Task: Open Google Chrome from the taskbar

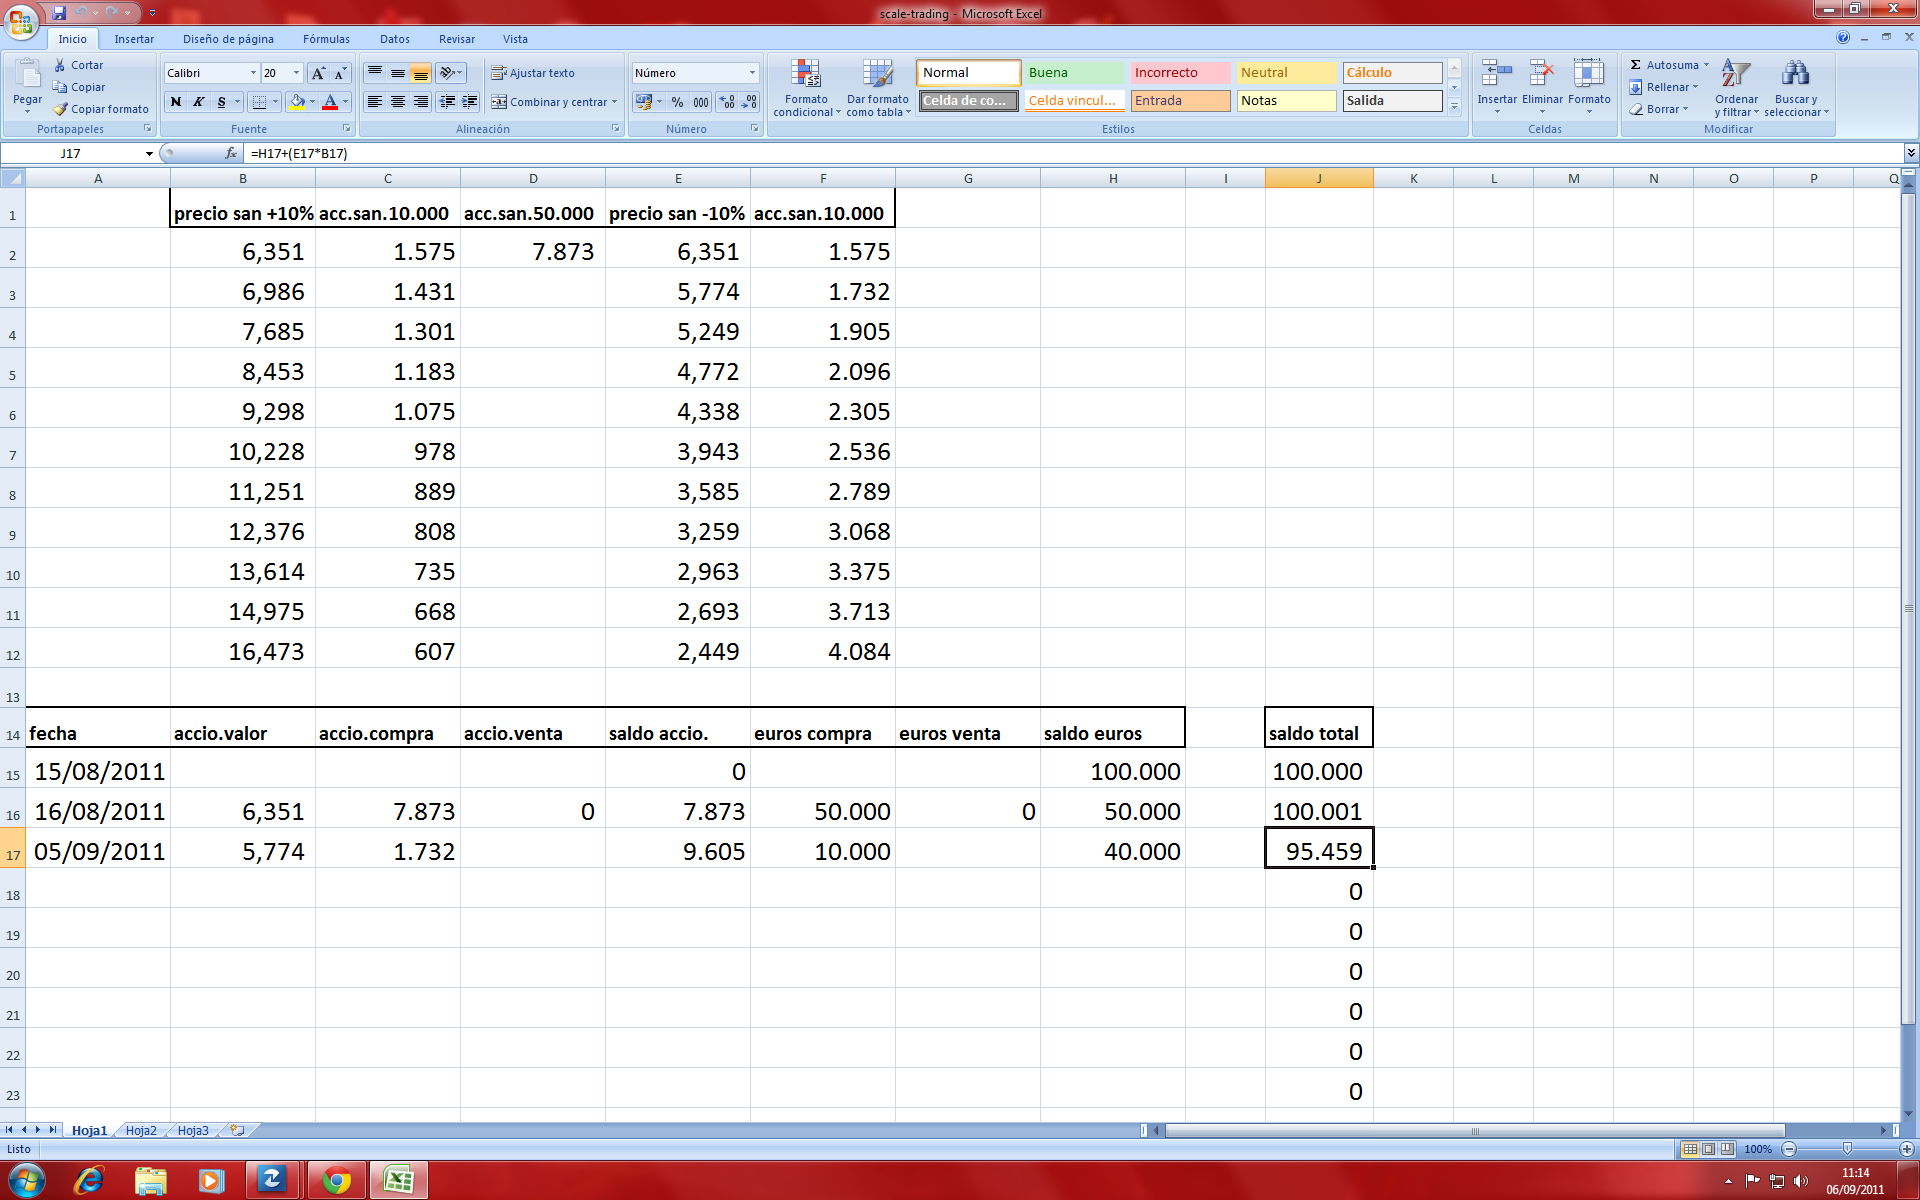Action: [337, 1181]
